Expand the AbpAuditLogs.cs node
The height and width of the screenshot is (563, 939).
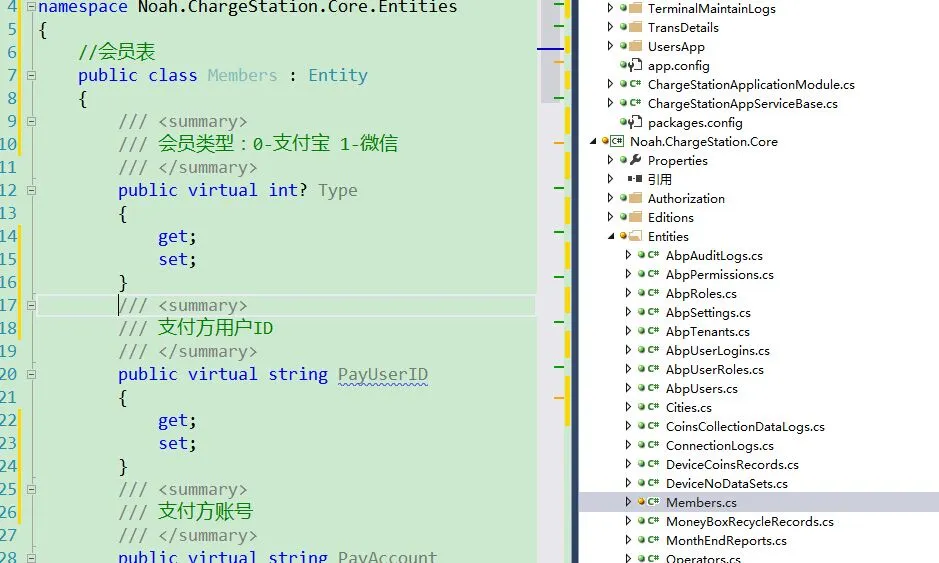click(628, 255)
